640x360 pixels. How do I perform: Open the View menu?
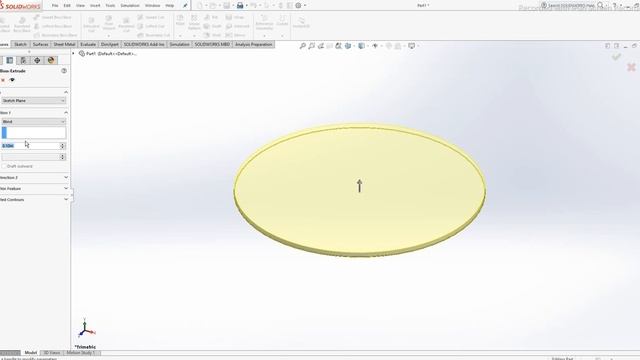[x=80, y=6]
